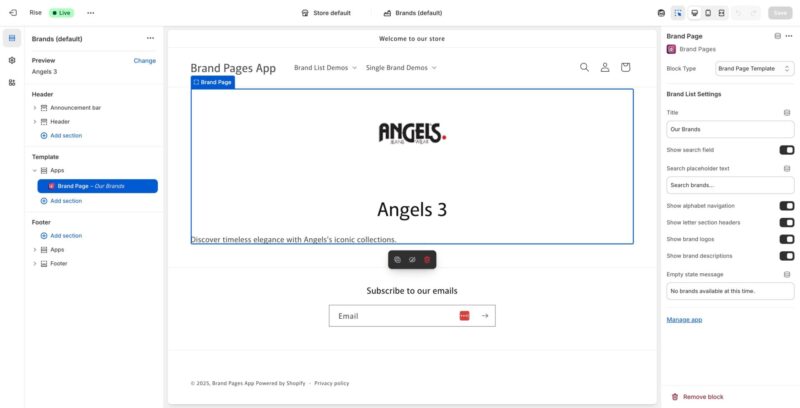Expand the Announcement bar section
This screenshot has width=800, height=408.
(35, 108)
